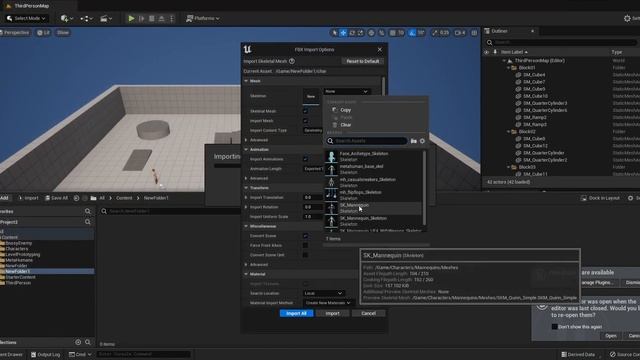Open the Select Mode dropdown
This screenshot has width=640, height=360.
pyautogui.click(x=27, y=18)
